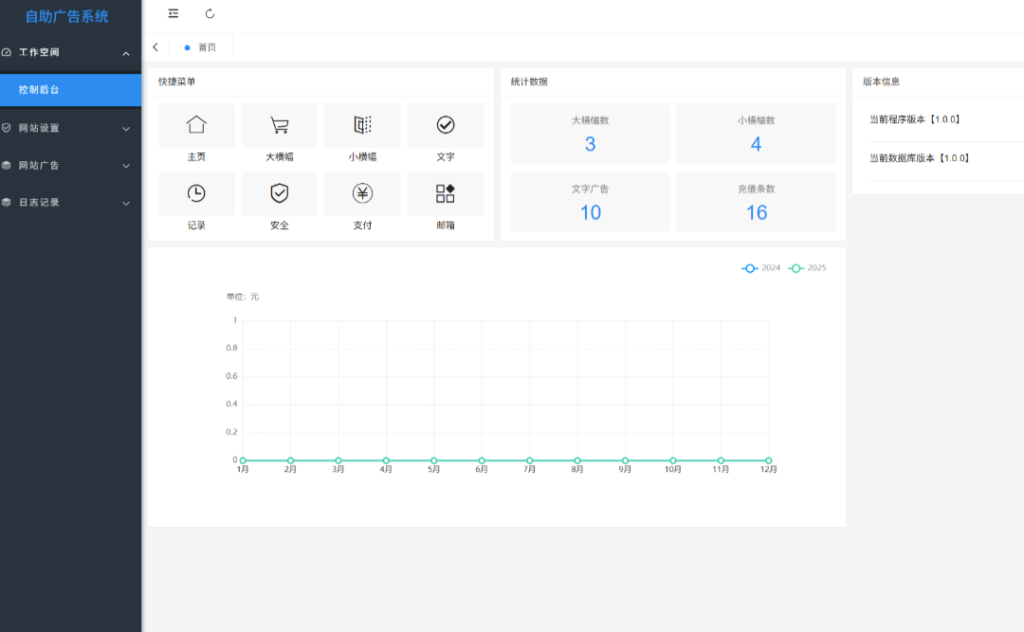Image resolution: width=1024 pixels, height=632 pixels.
Task: Open the 安全 shield shortcut
Action: coord(280,193)
